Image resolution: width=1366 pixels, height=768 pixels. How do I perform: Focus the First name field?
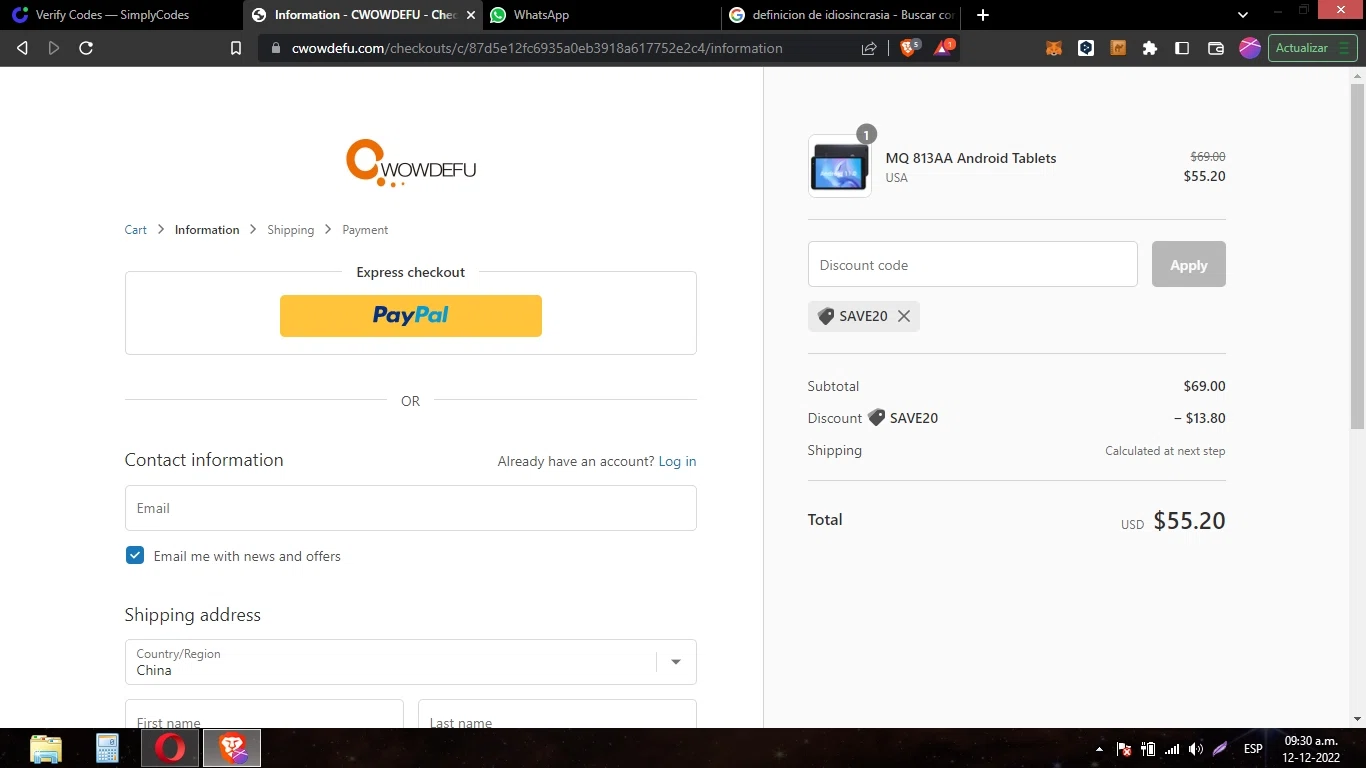264,714
